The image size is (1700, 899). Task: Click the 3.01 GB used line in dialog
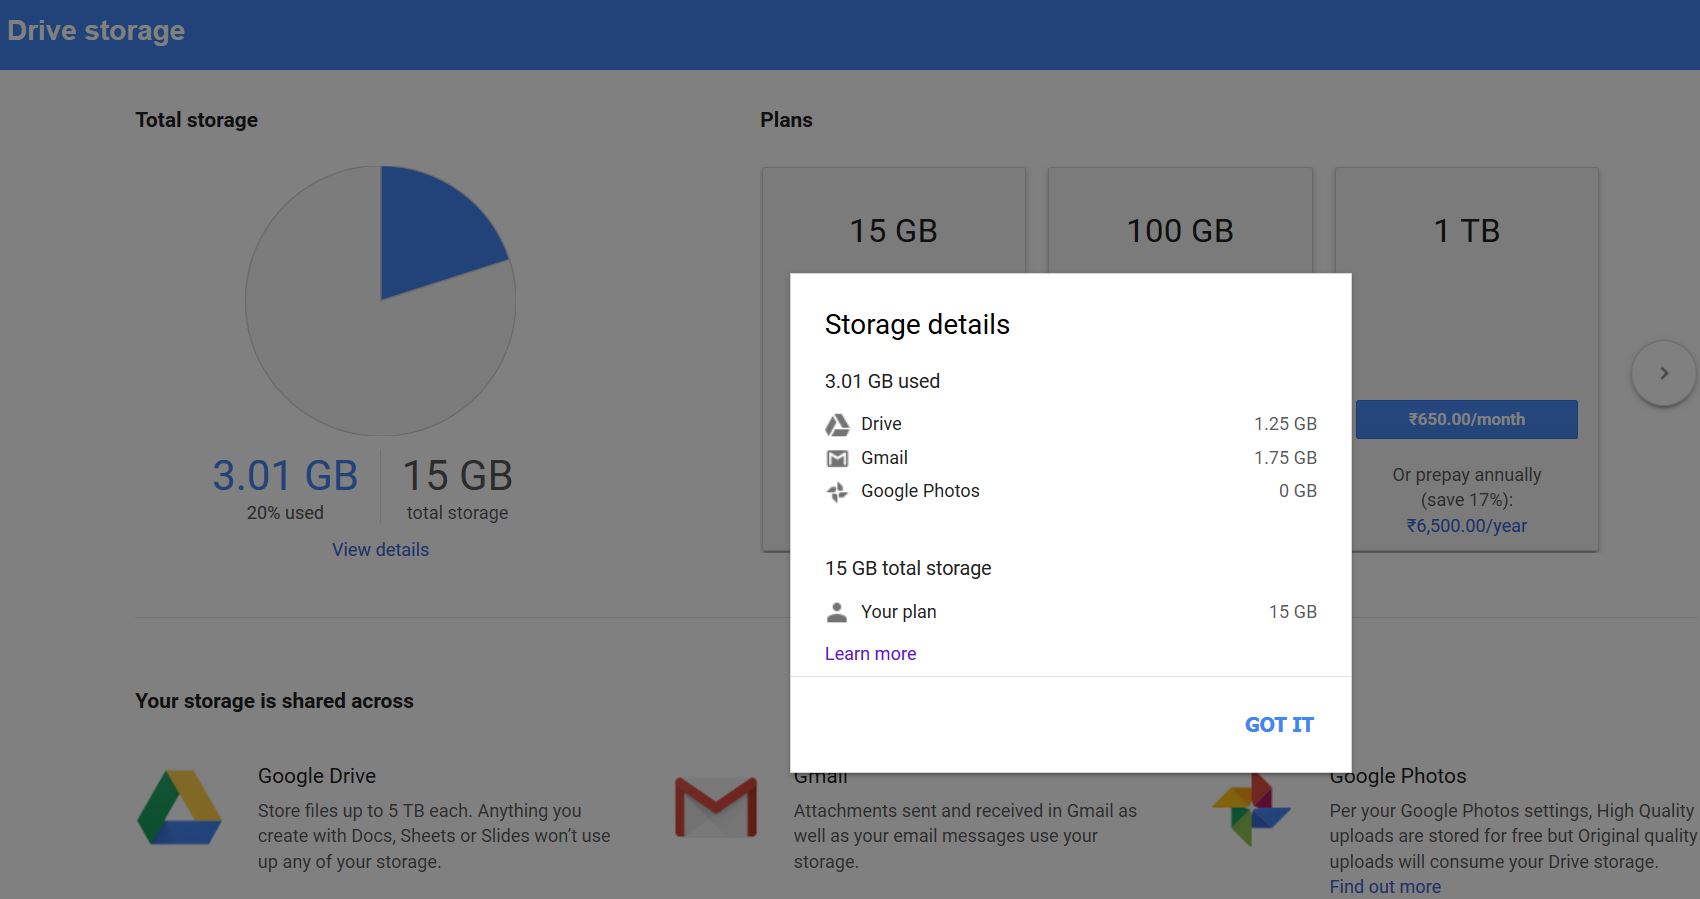click(882, 381)
